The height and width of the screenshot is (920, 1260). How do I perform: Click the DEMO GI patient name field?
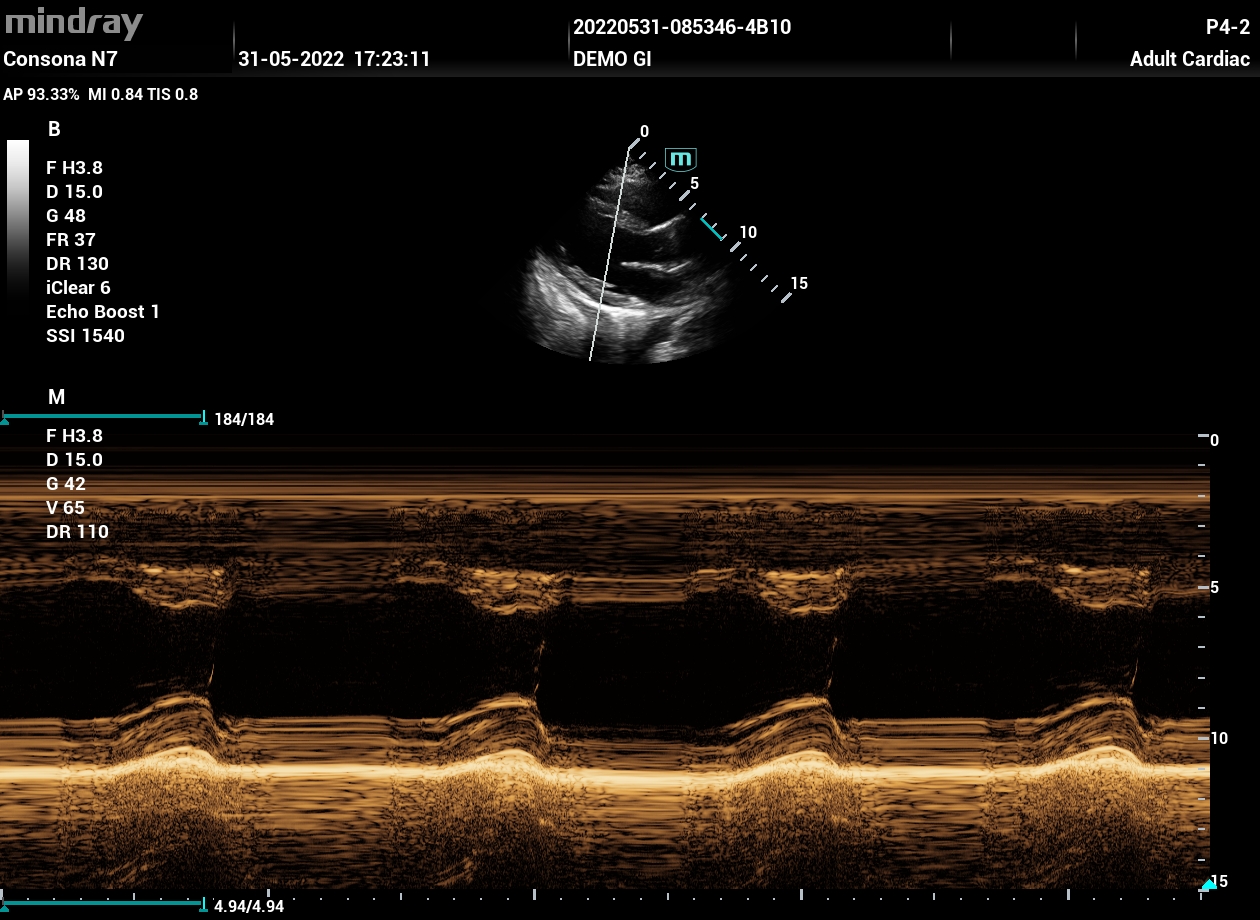tap(612, 59)
